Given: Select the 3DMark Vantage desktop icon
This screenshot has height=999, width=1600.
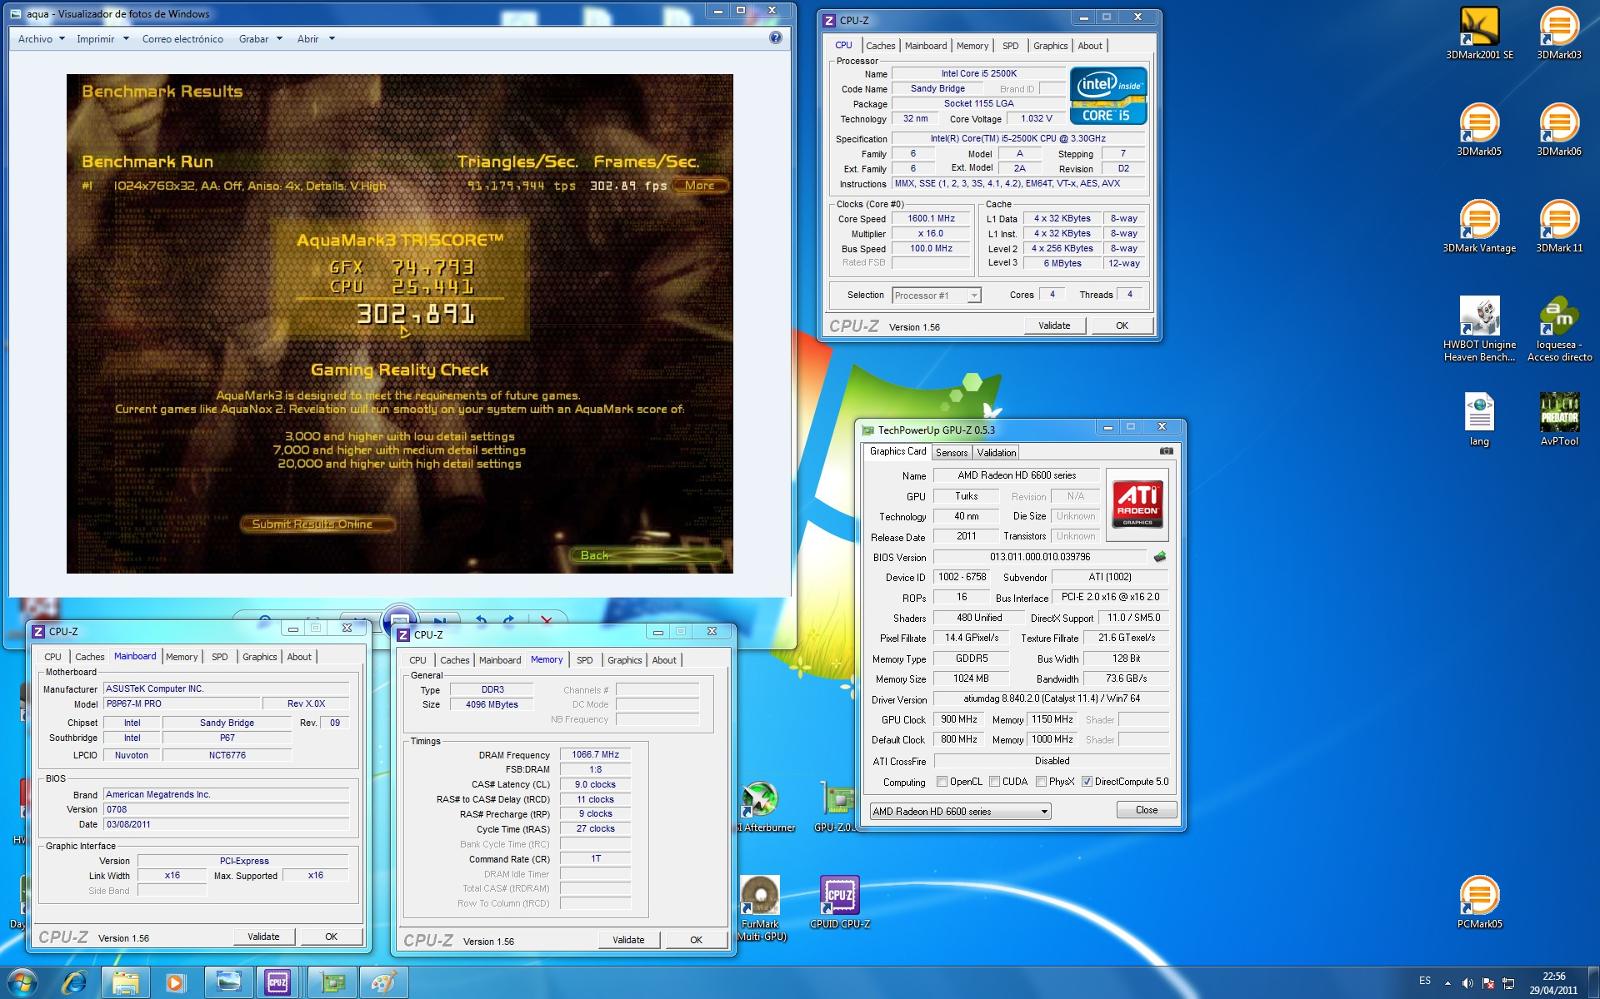Looking at the screenshot, I should tap(1479, 226).
